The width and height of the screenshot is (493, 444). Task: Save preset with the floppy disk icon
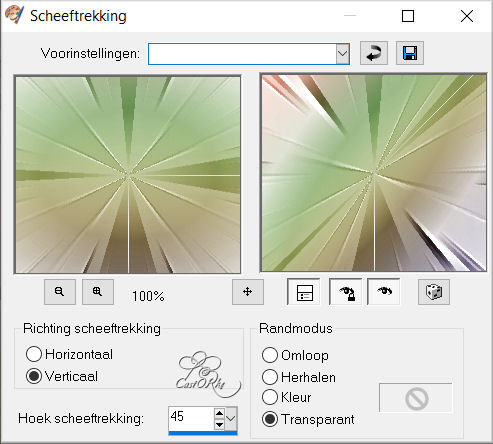click(410, 53)
